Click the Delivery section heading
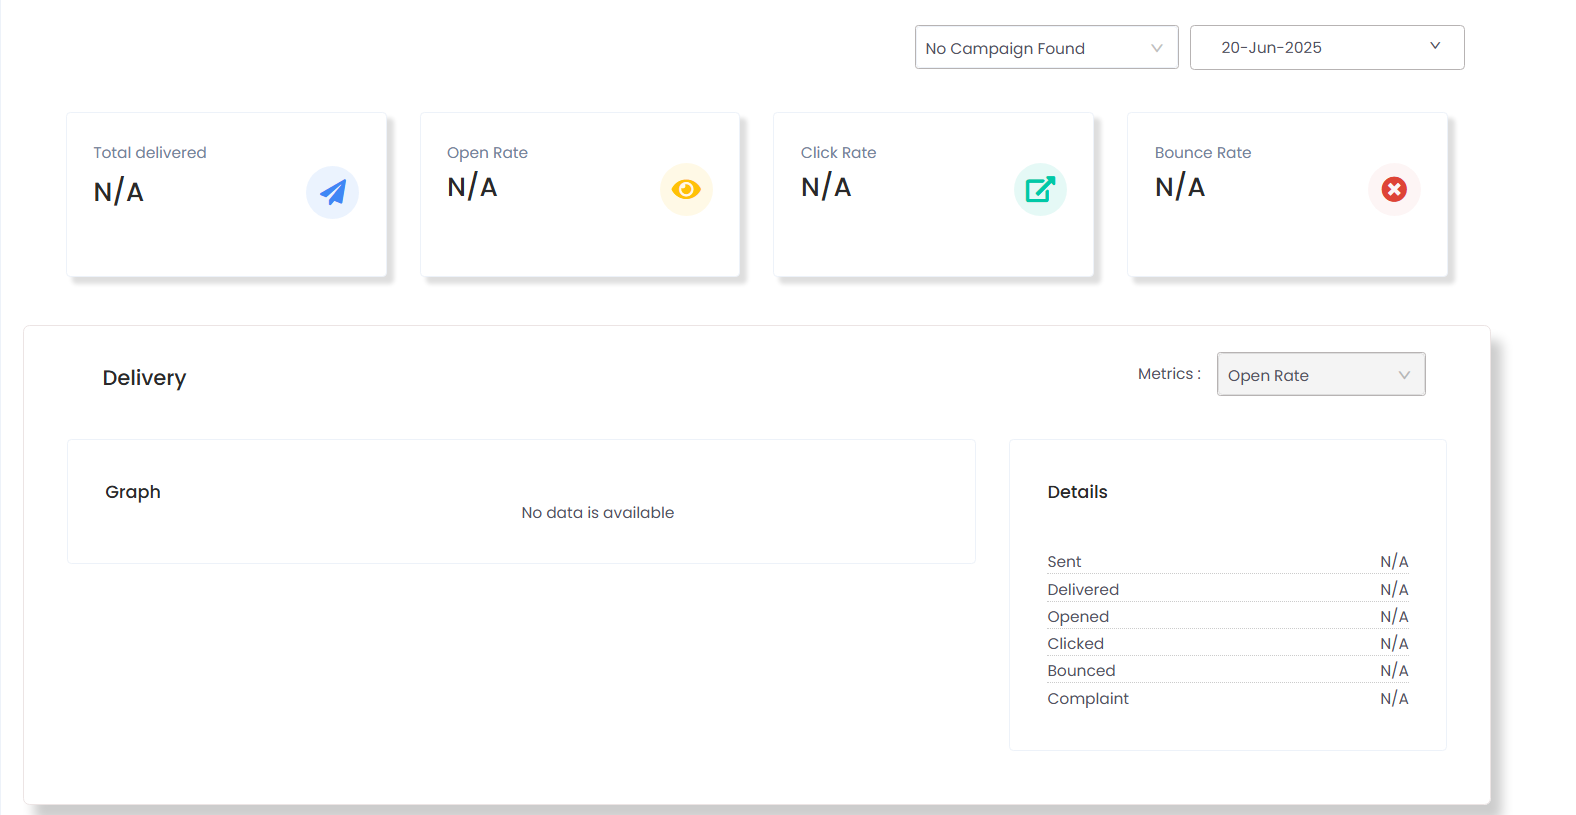 pyautogui.click(x=144, y=378)
